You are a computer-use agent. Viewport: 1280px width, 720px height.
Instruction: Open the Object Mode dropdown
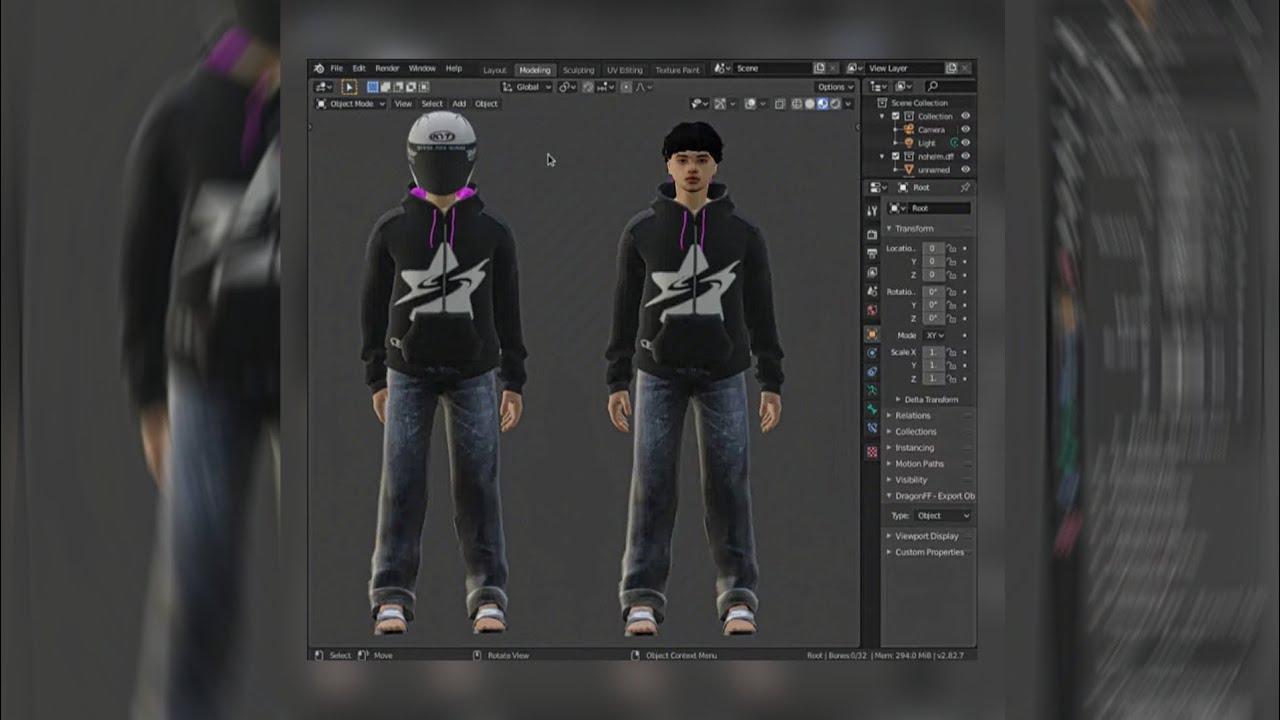351,103
